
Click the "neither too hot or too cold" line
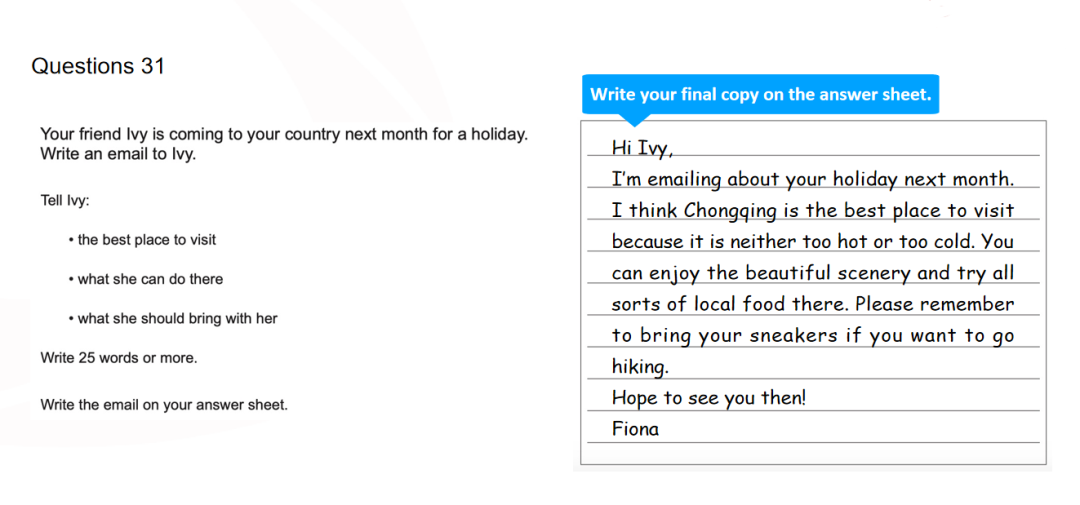813,242
